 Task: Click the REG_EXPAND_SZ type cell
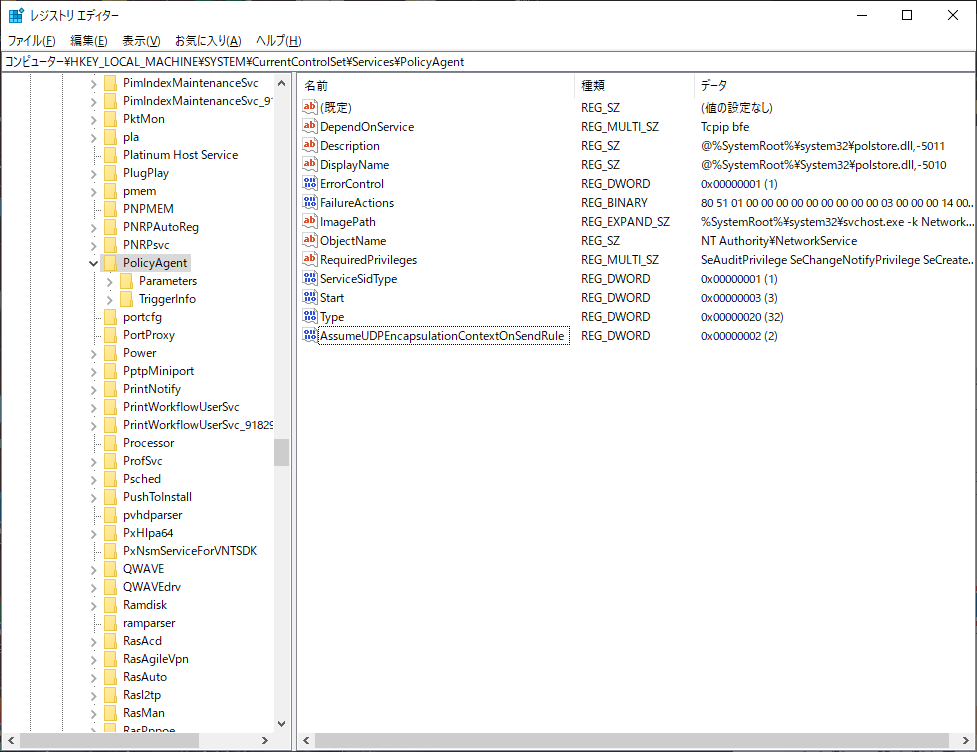pos(625,222)
